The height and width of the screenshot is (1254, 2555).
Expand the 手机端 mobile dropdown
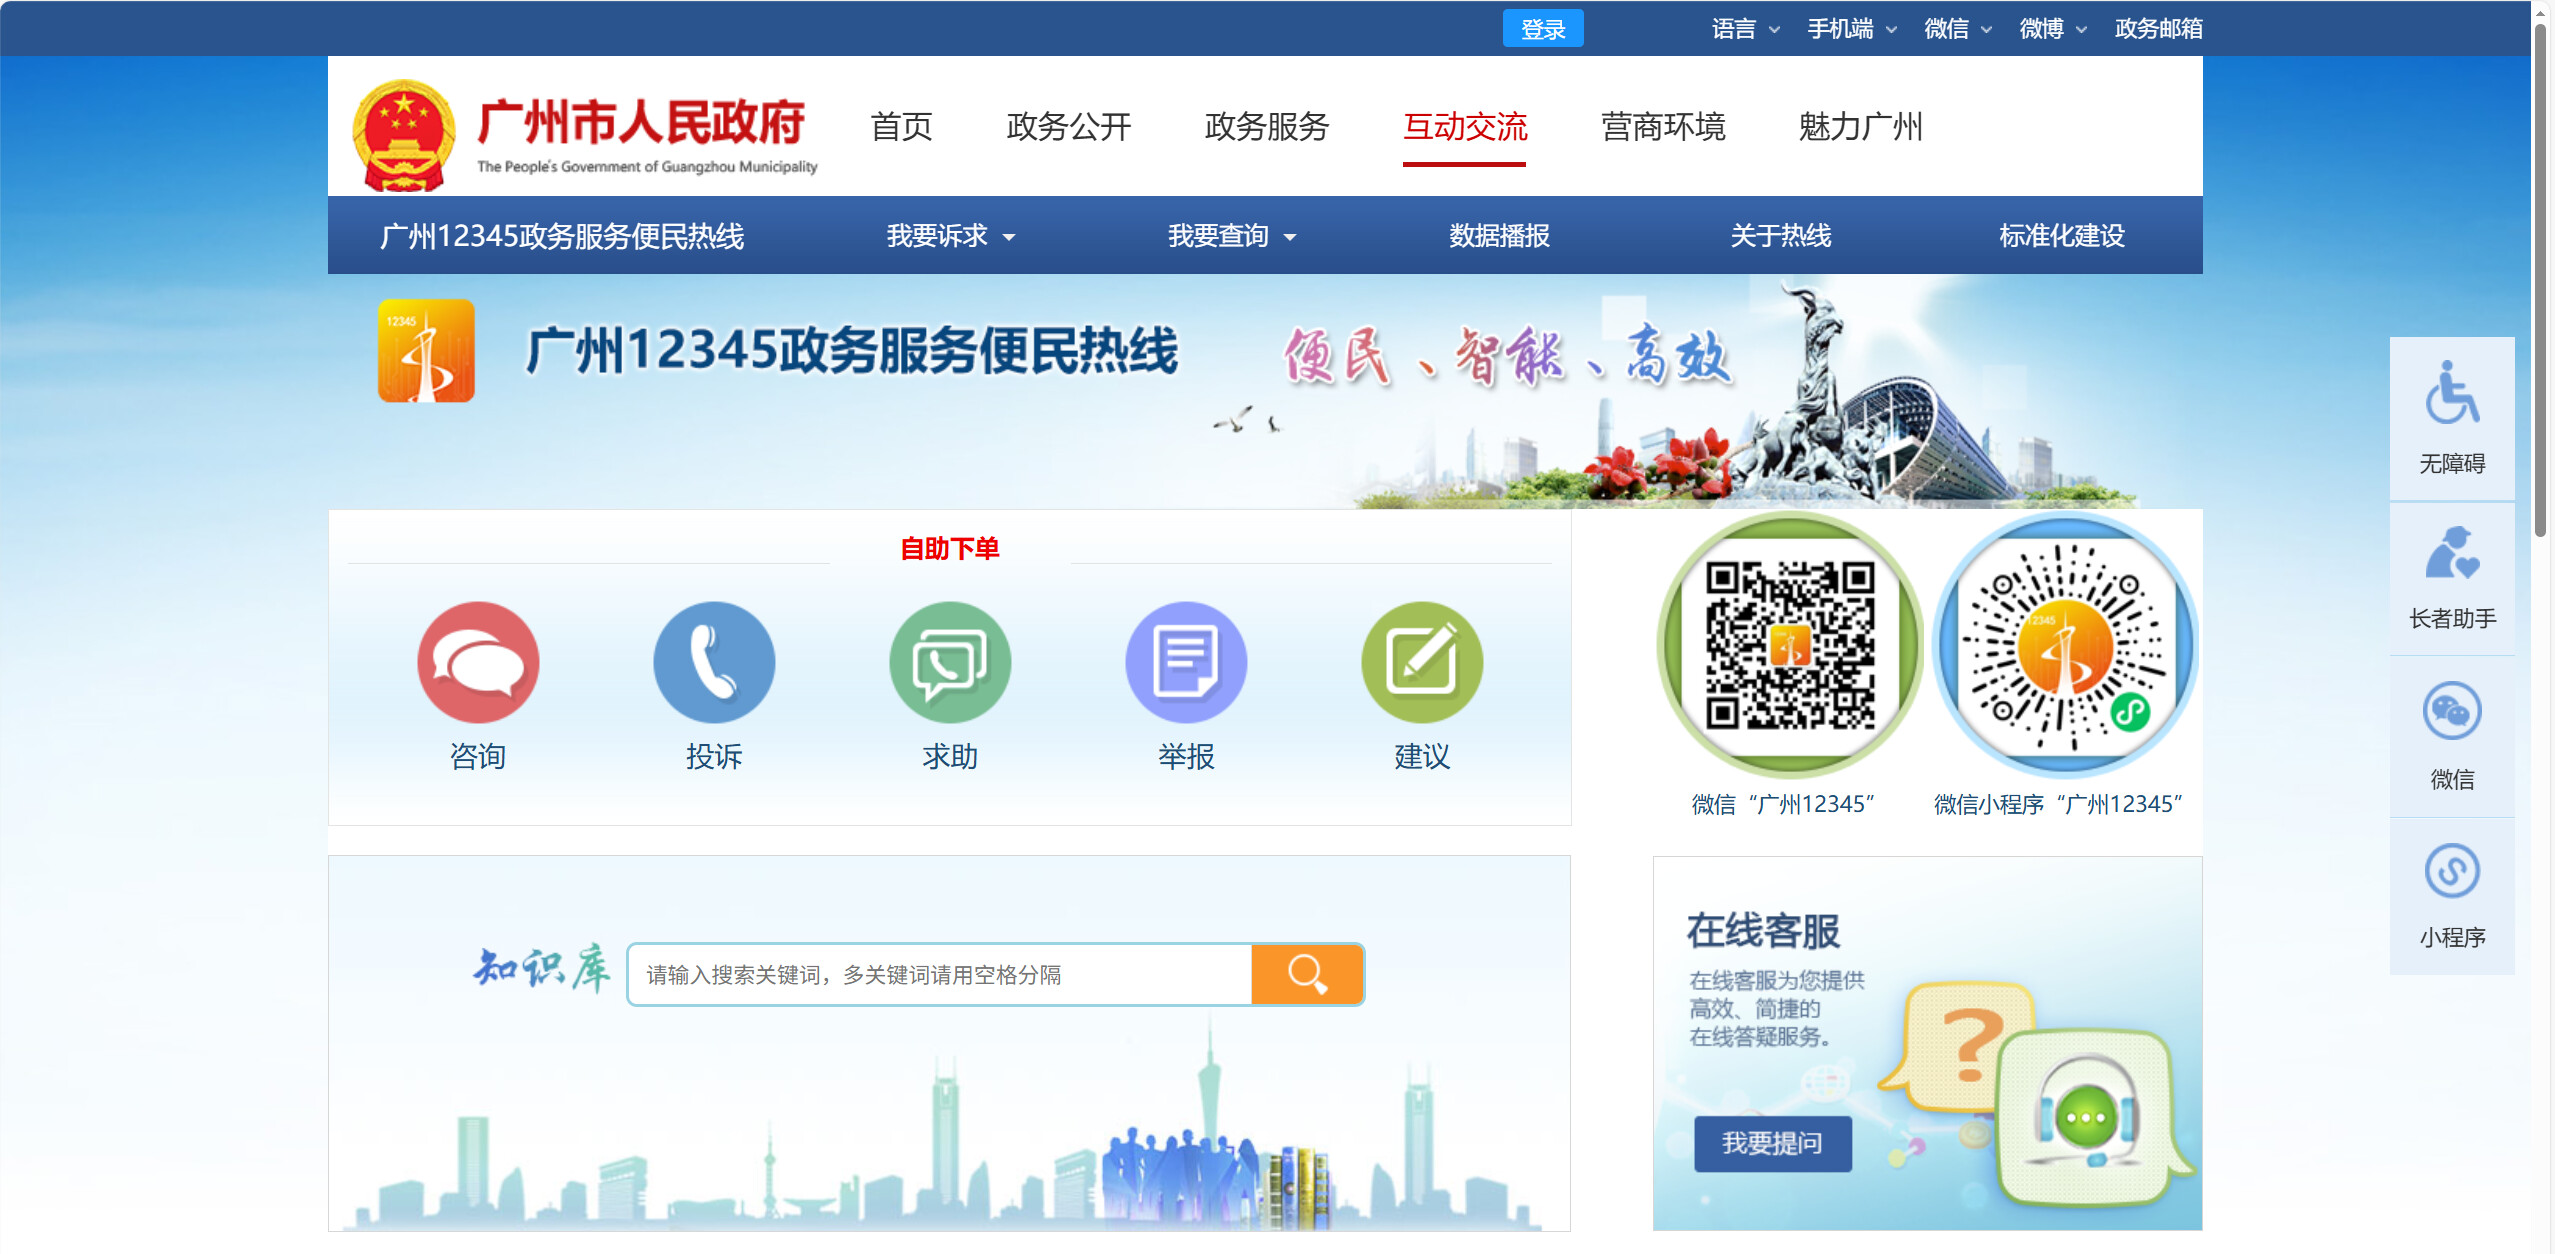1851,29
